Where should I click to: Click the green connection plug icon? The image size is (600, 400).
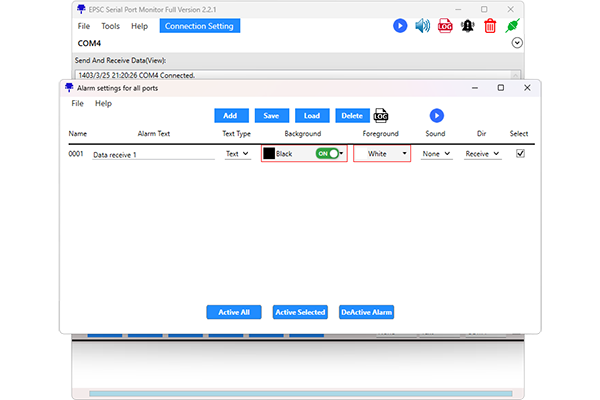(514, 25)
